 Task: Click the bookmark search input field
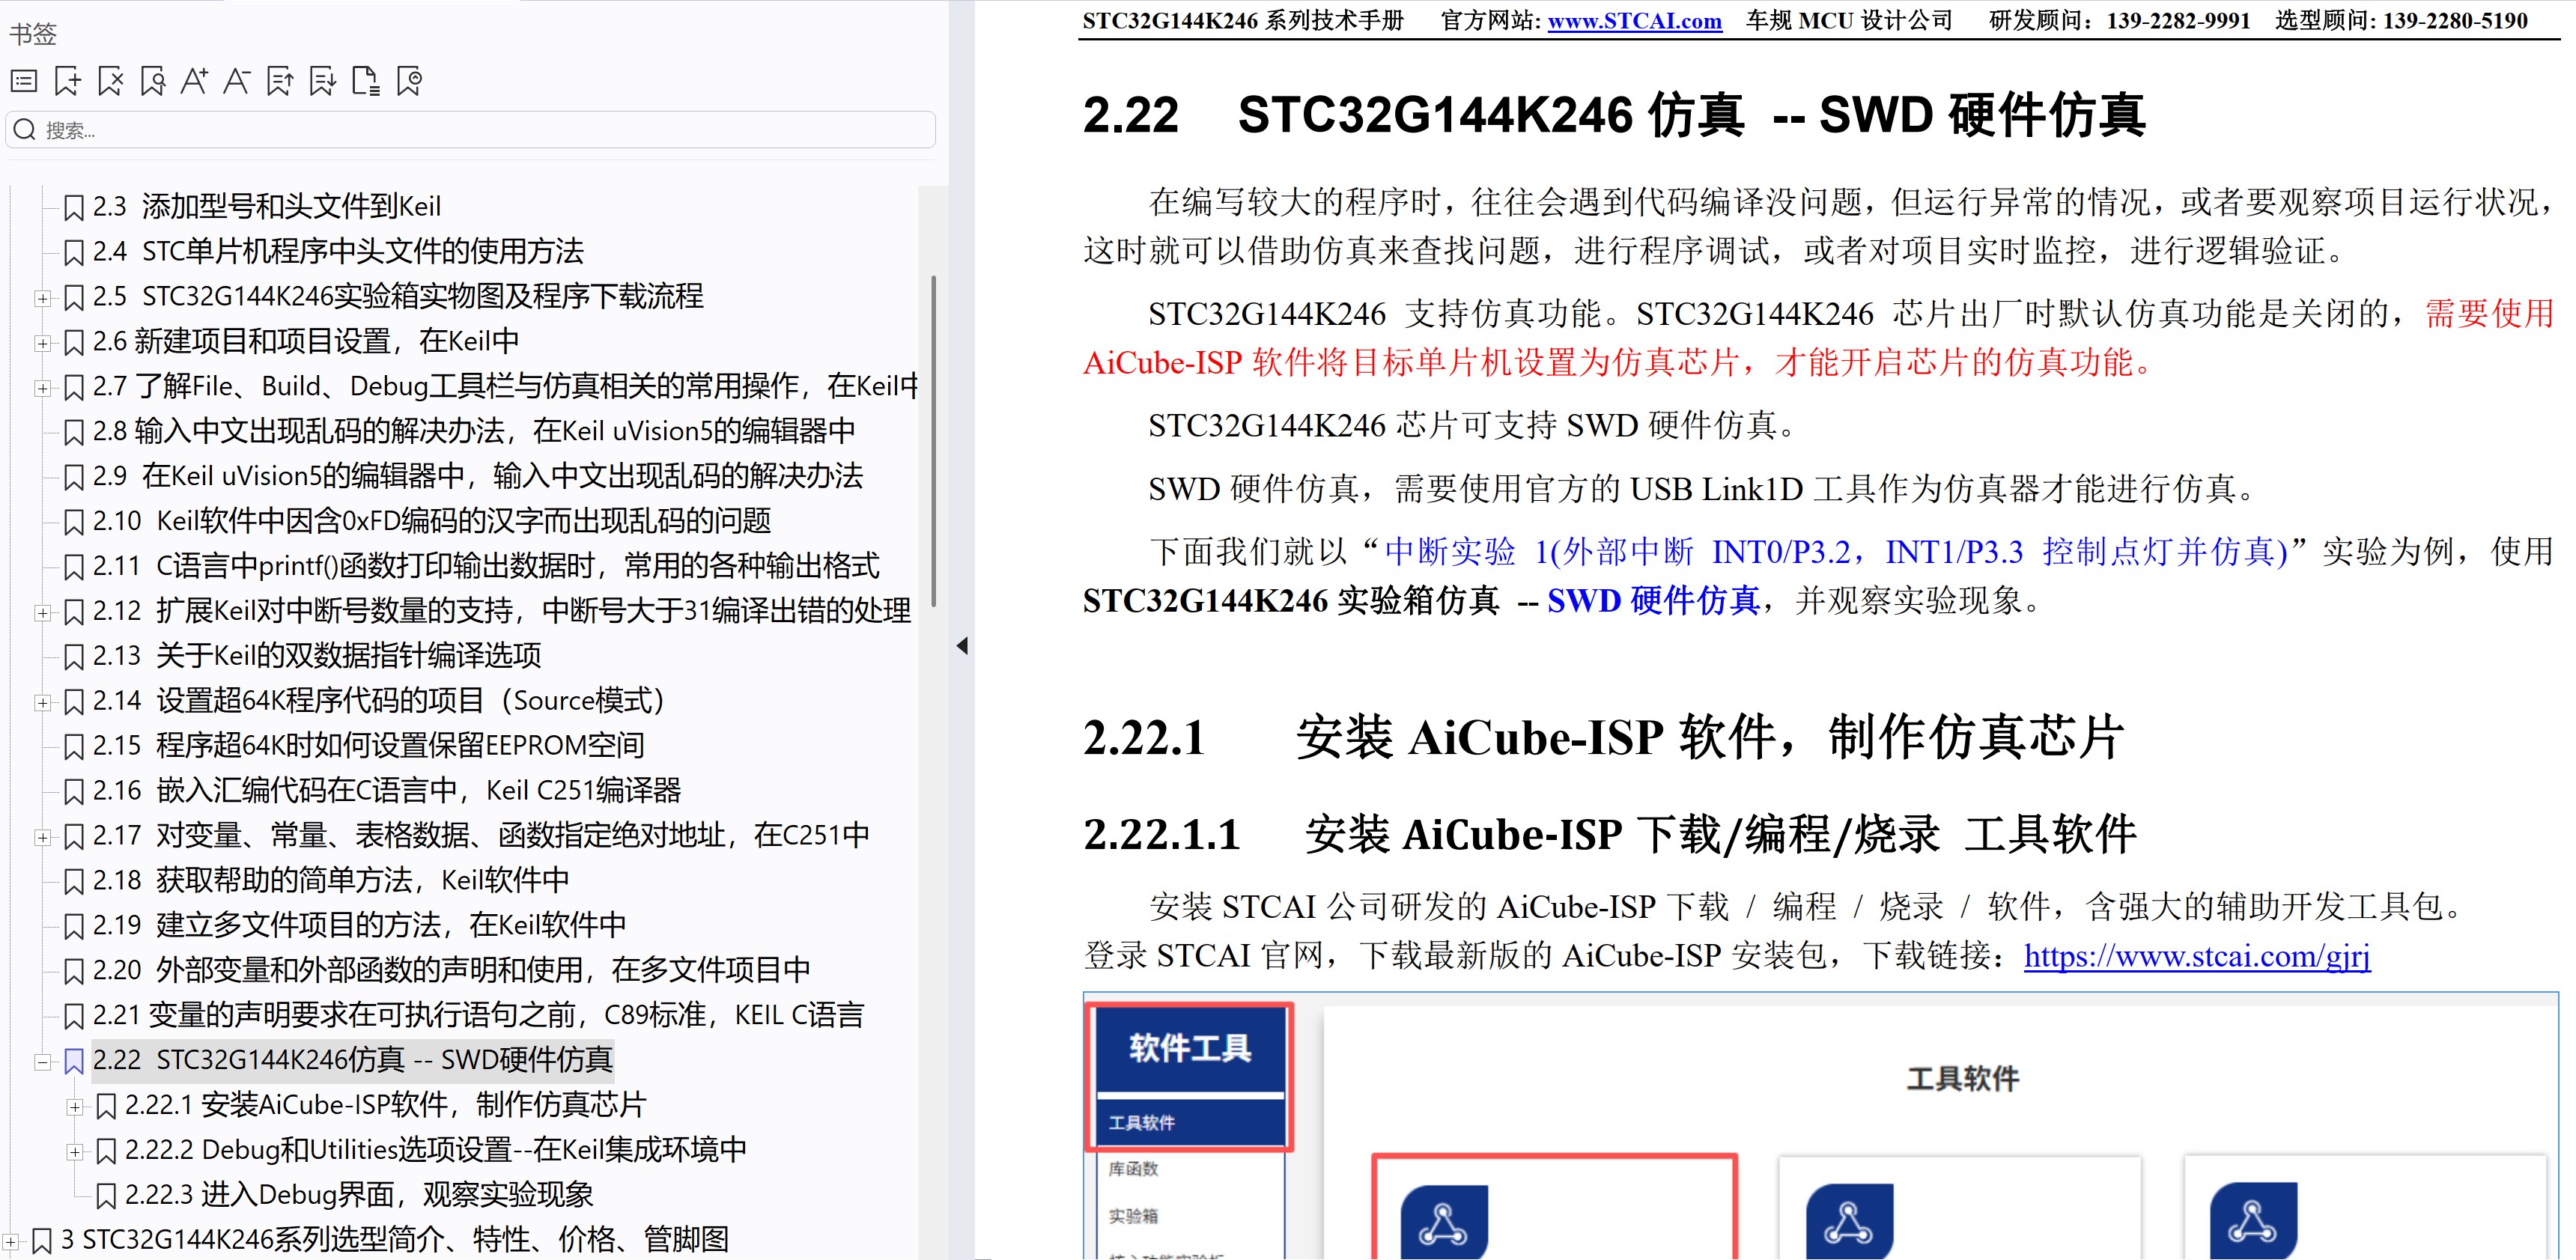471,130
